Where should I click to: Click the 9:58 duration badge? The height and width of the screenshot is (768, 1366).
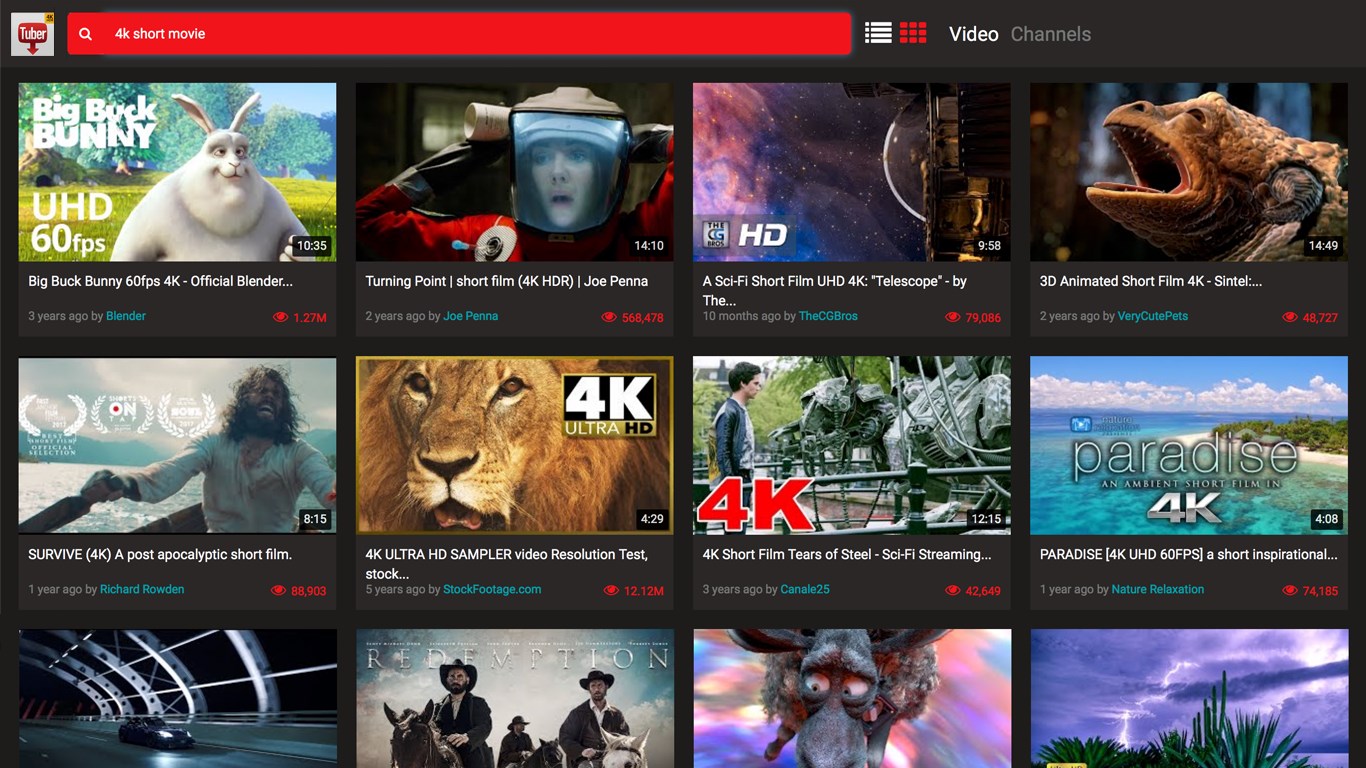[x=989, y=245]
